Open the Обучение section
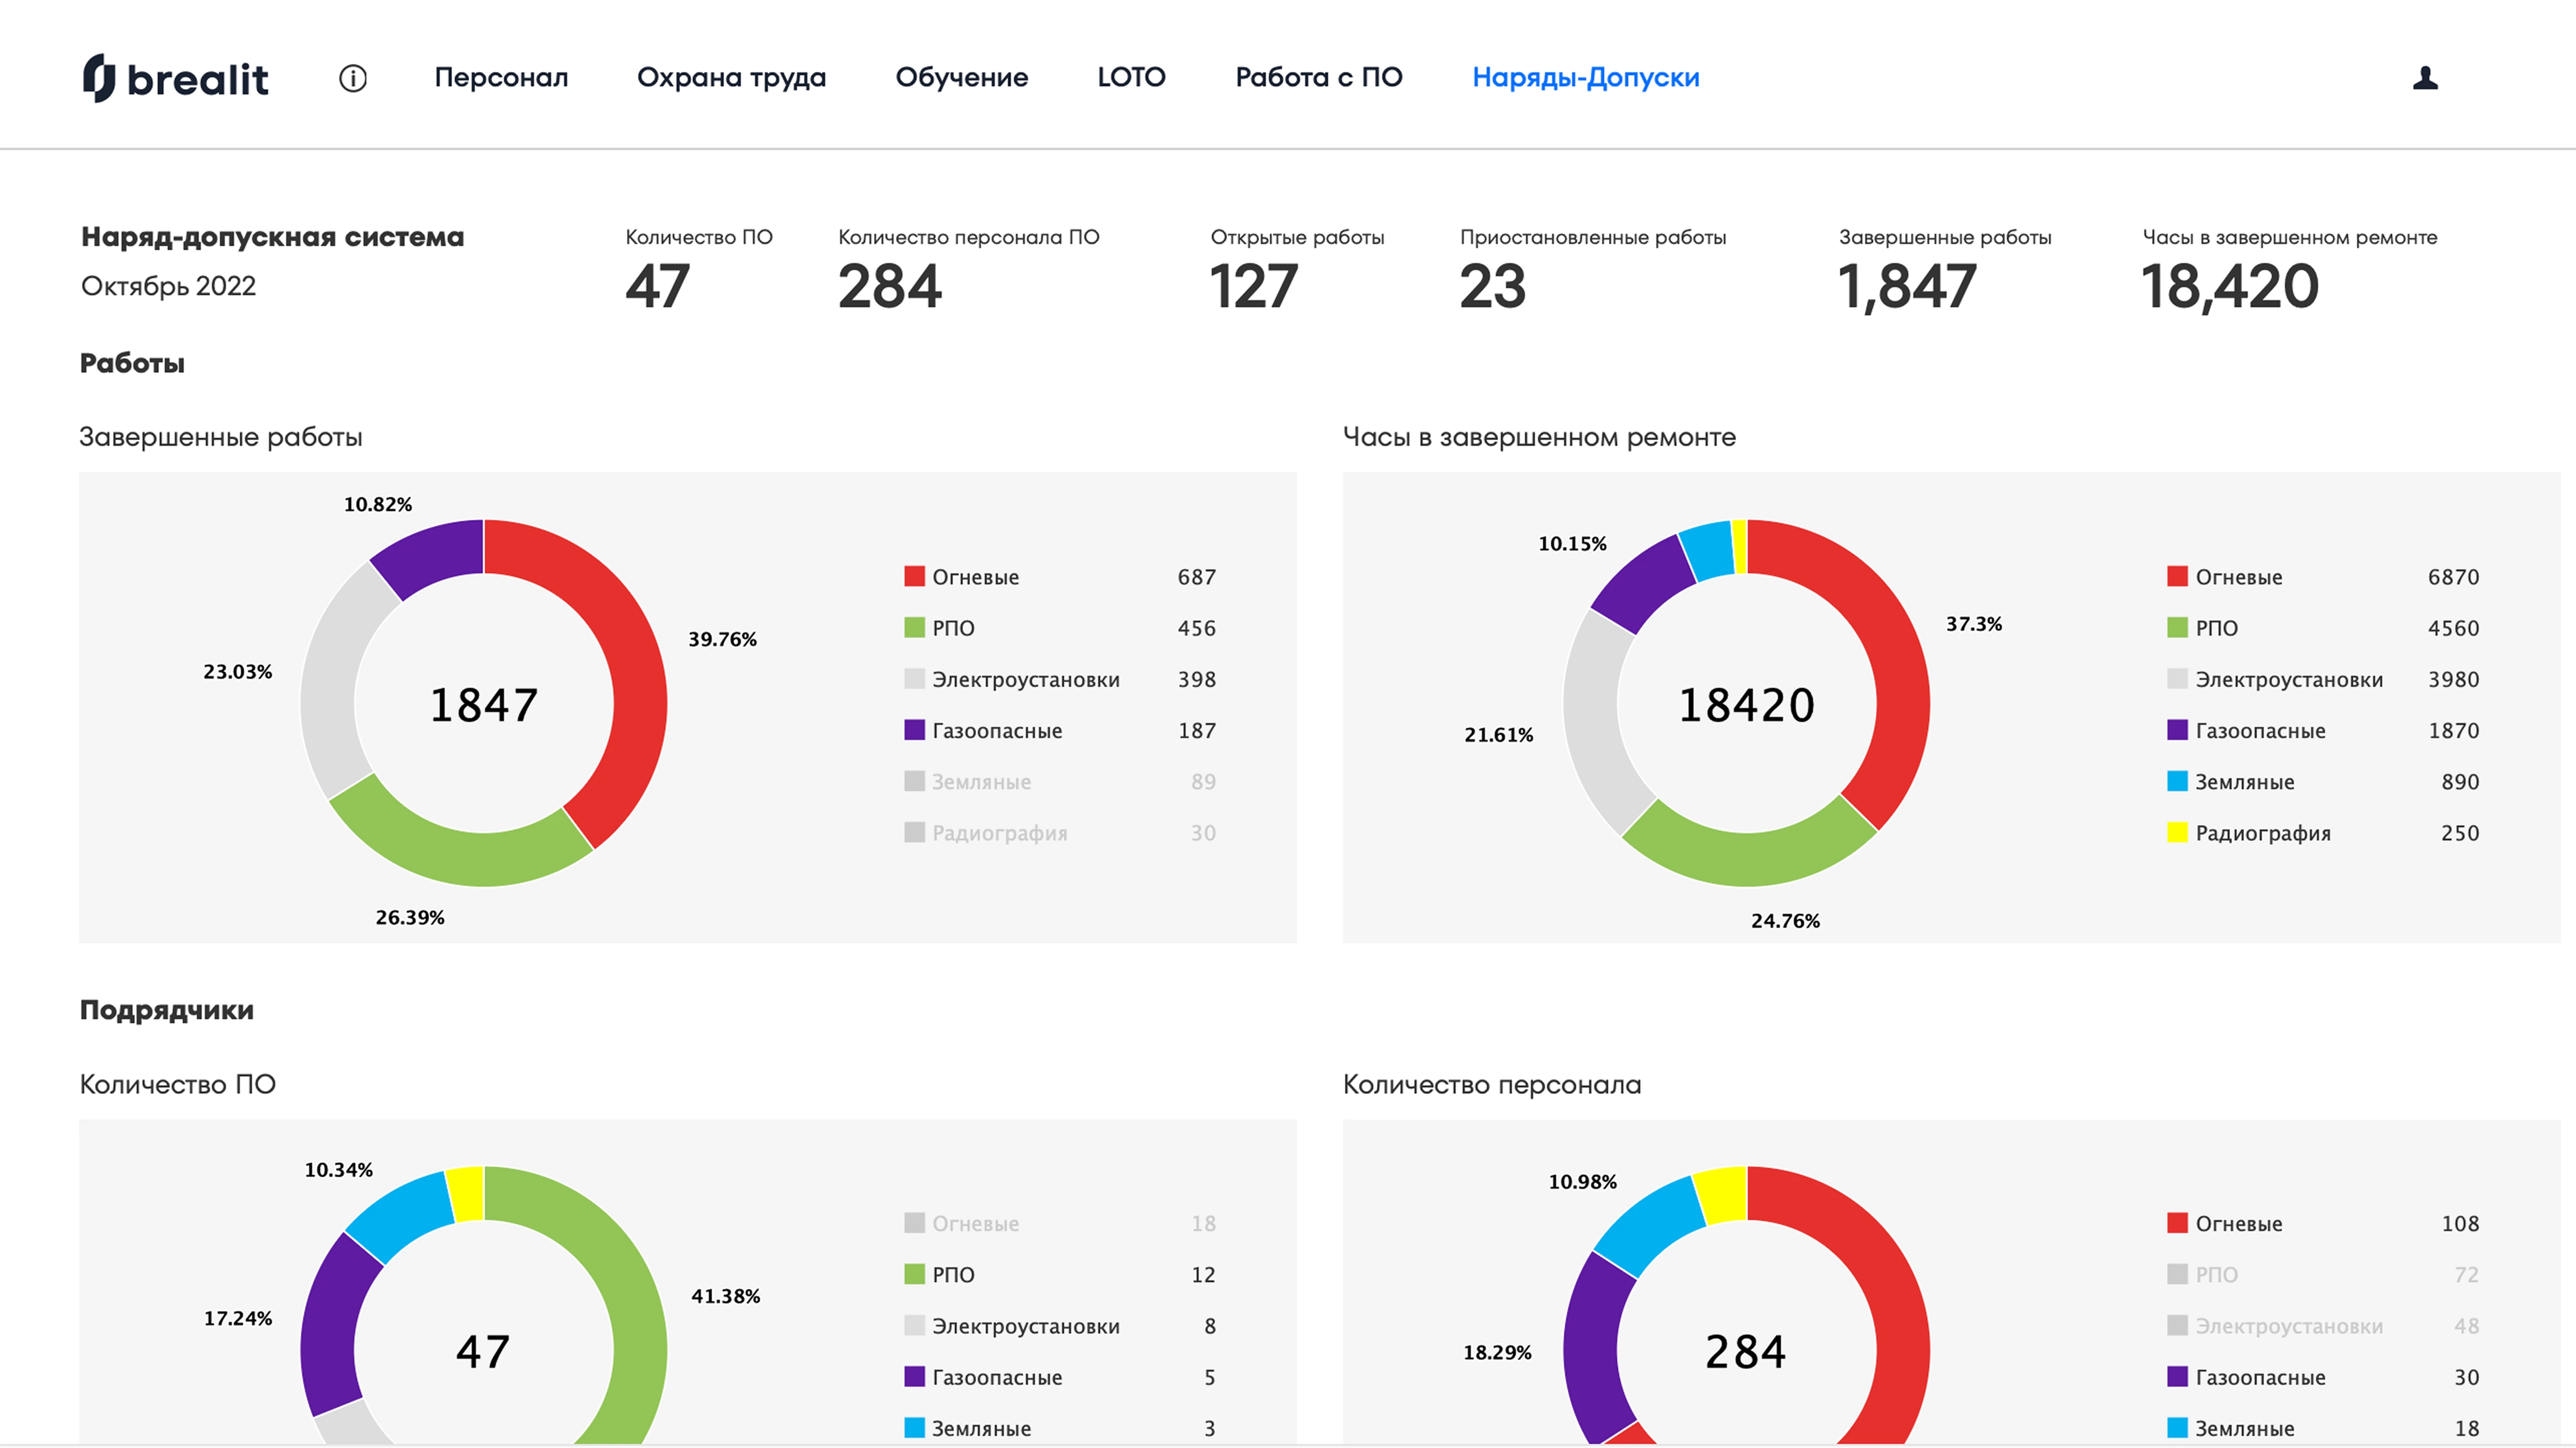2576x1448 pixels. click(961, 78)
